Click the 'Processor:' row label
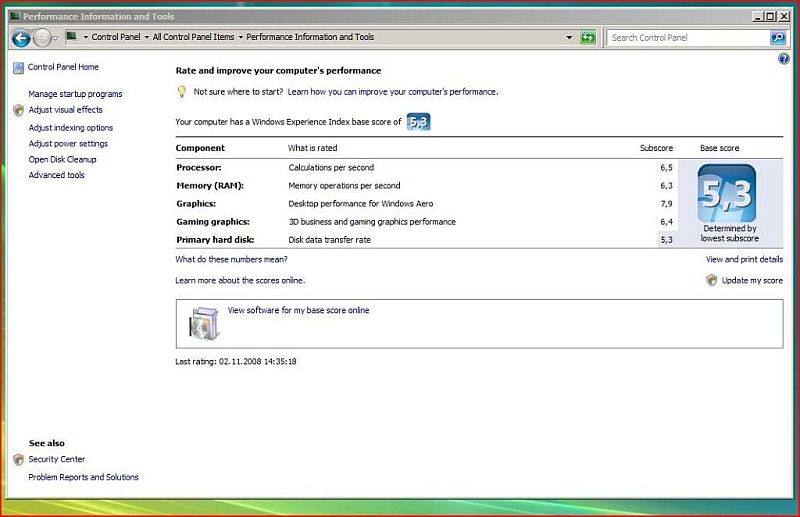Screen dimensions: 800x517 point(199,167)
